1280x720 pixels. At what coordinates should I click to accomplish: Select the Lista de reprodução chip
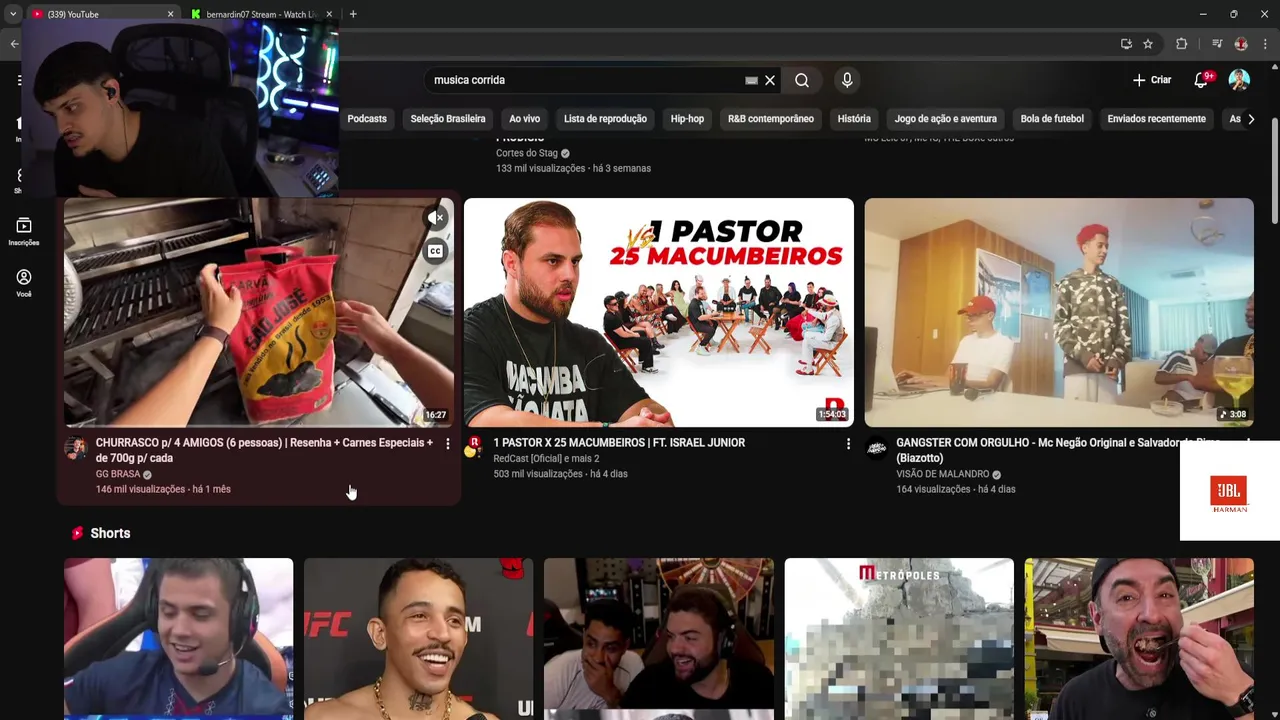coord(605,119)
